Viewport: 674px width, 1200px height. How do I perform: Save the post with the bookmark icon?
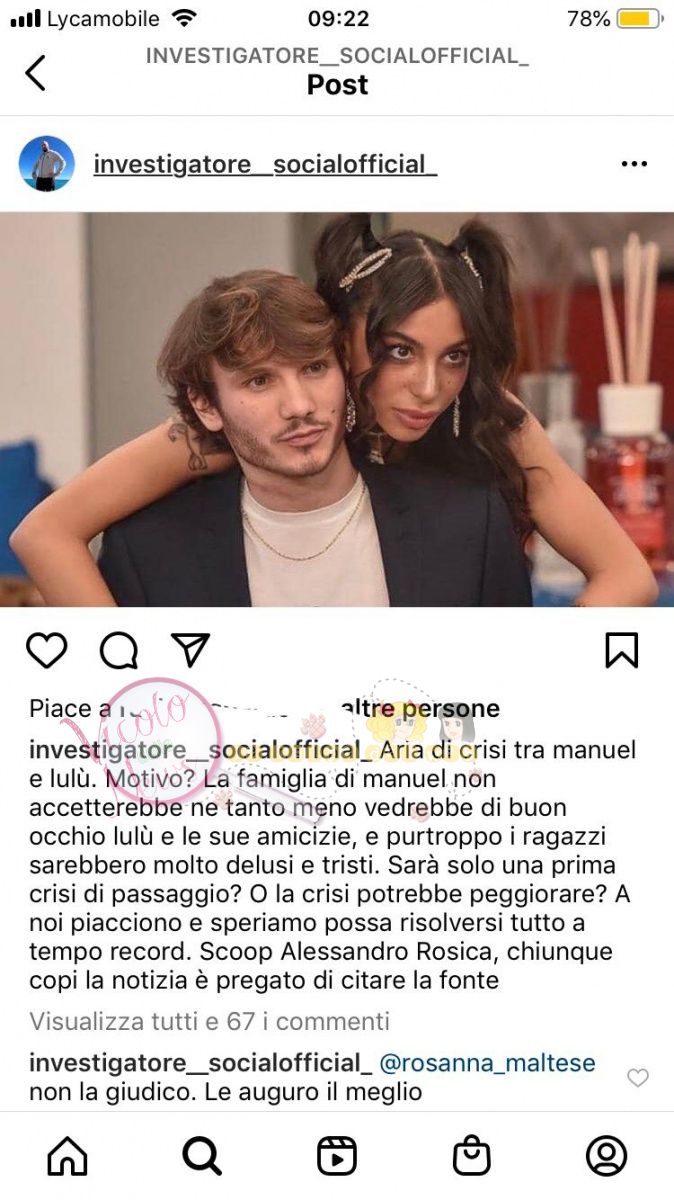click(621, 651)
